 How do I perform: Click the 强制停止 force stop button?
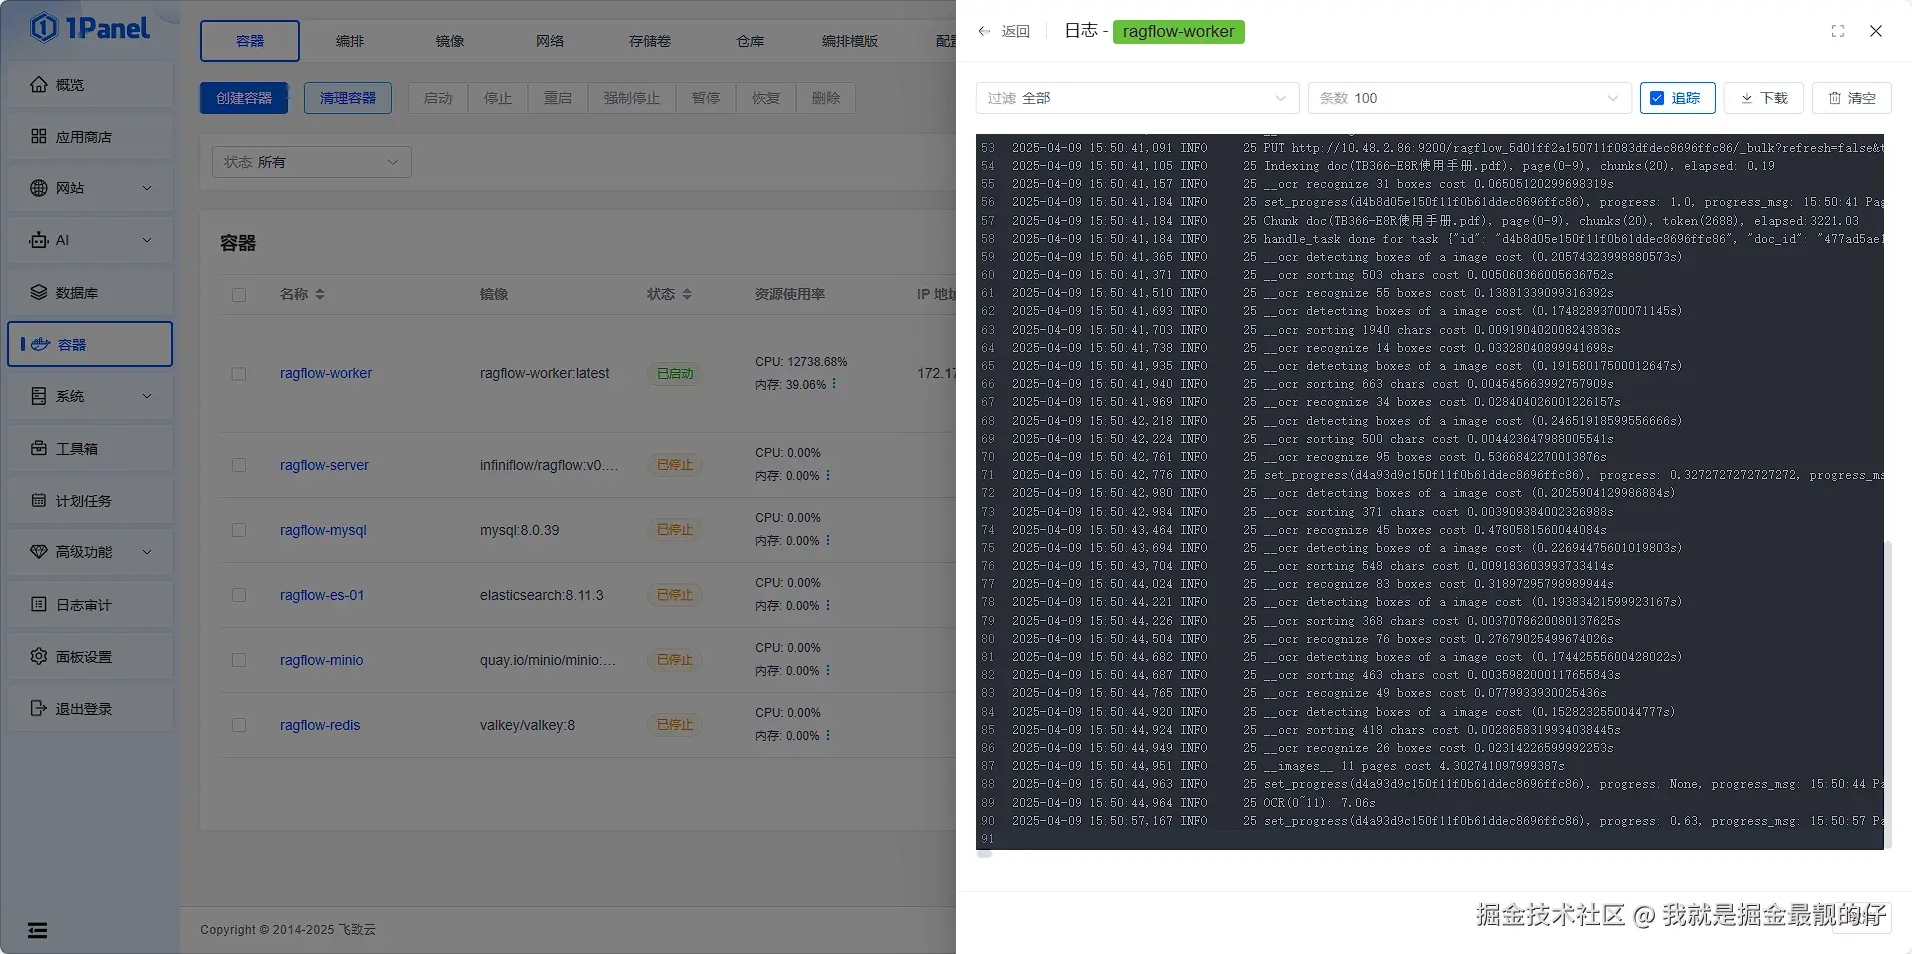(x=632, y=98)
